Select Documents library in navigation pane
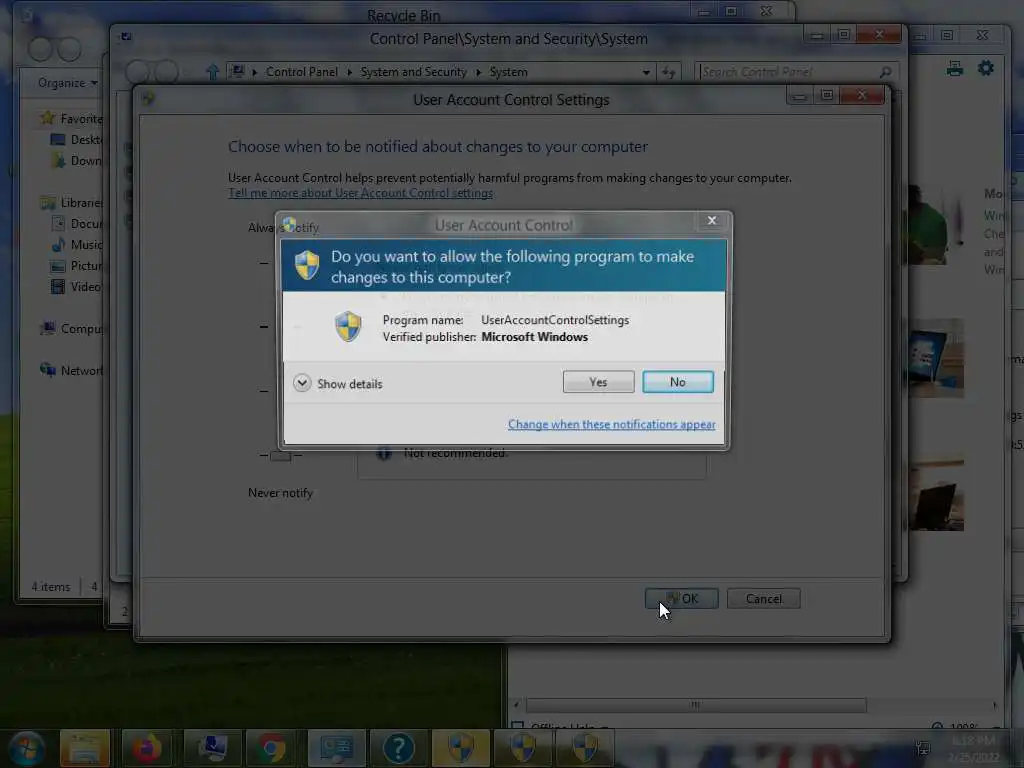 [x=77, y=223]
